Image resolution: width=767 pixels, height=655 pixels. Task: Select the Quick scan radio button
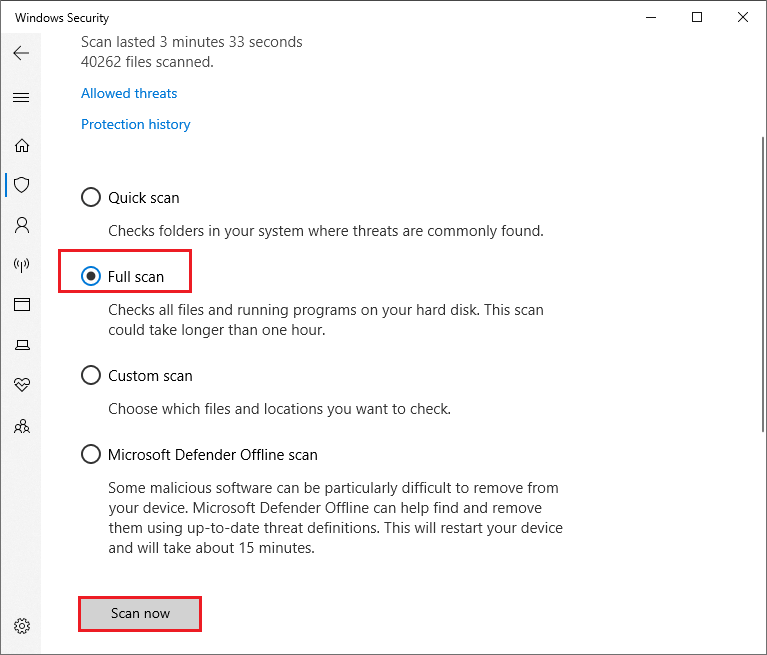(91, 197)
